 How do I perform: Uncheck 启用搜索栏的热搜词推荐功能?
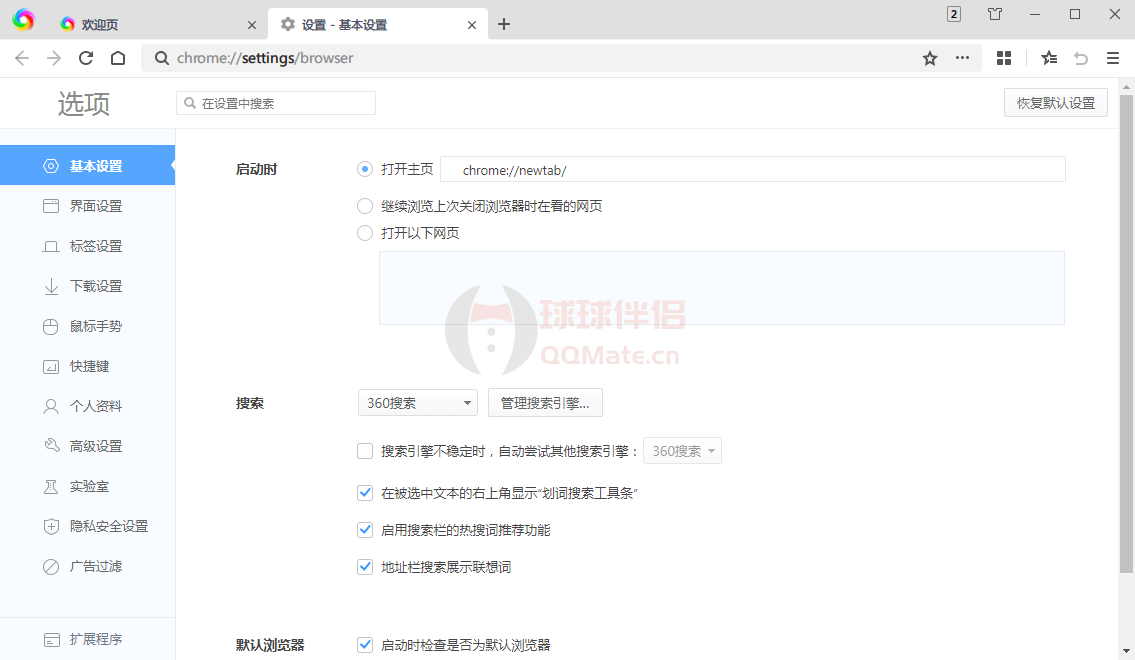[365, 530]
